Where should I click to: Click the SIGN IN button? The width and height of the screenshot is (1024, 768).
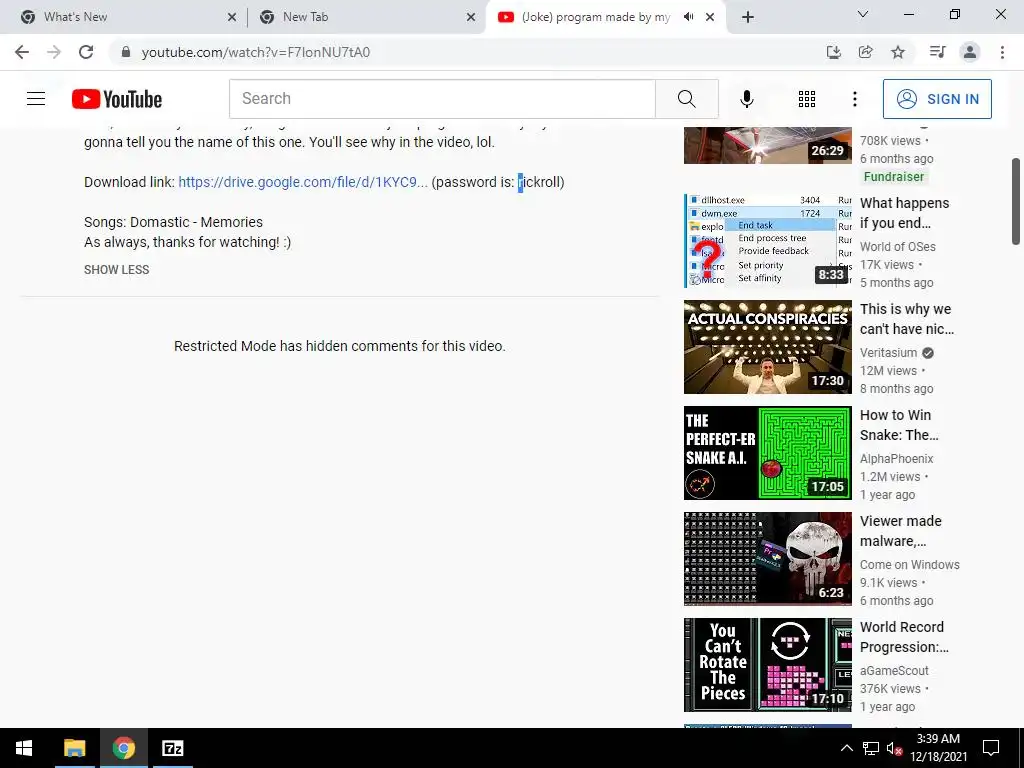click(x=936, y=99)
